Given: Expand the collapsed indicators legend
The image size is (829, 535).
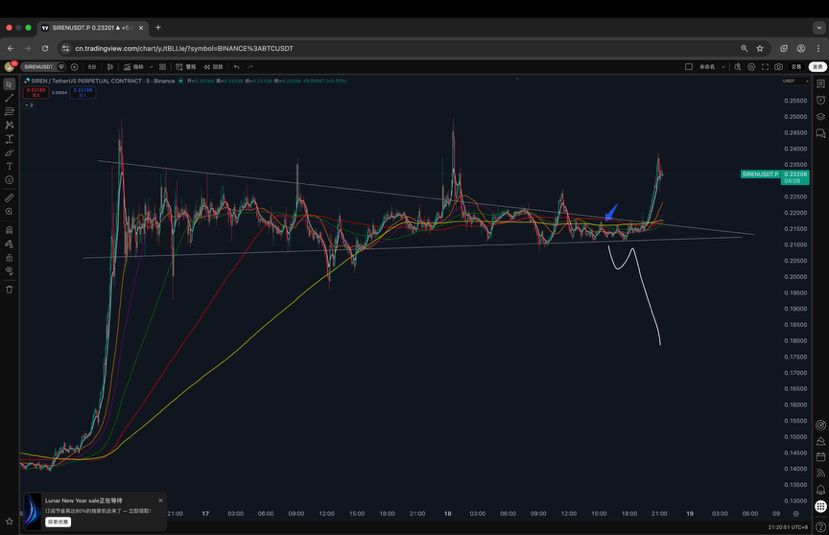Looking at the screenshot, I should [27, 104].
